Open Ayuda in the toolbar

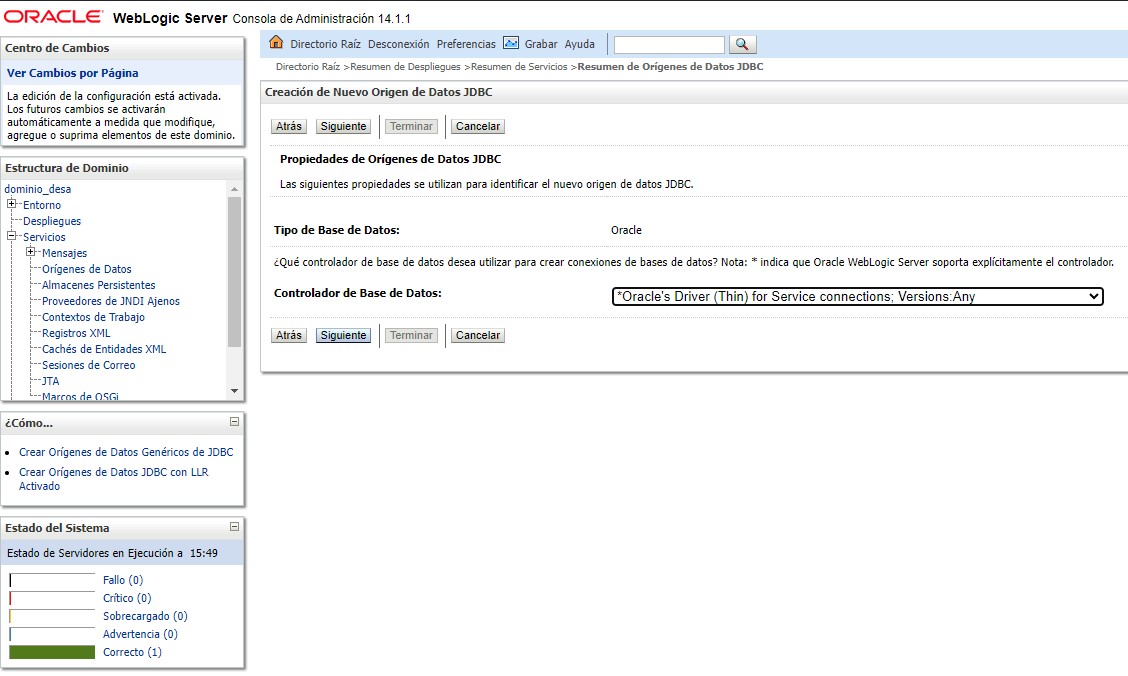580,44
